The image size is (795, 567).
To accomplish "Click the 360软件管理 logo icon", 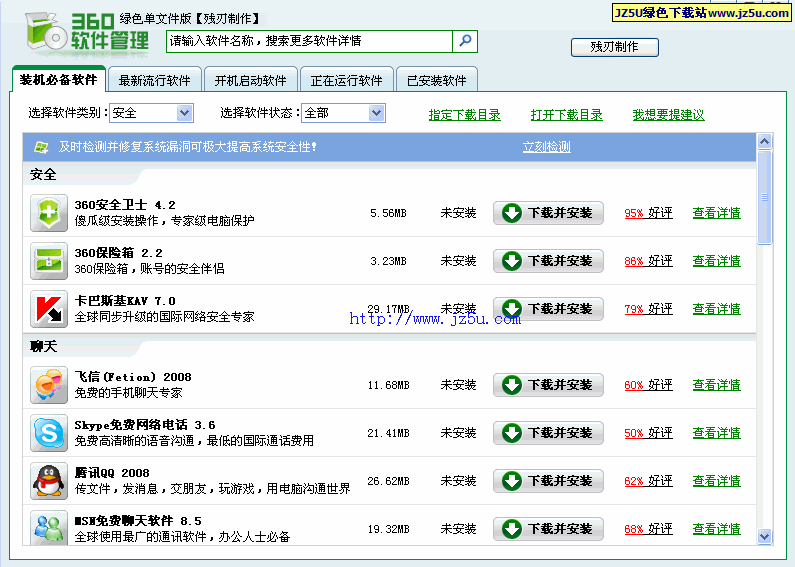I will pyautogui.click(x=46, y=33).
